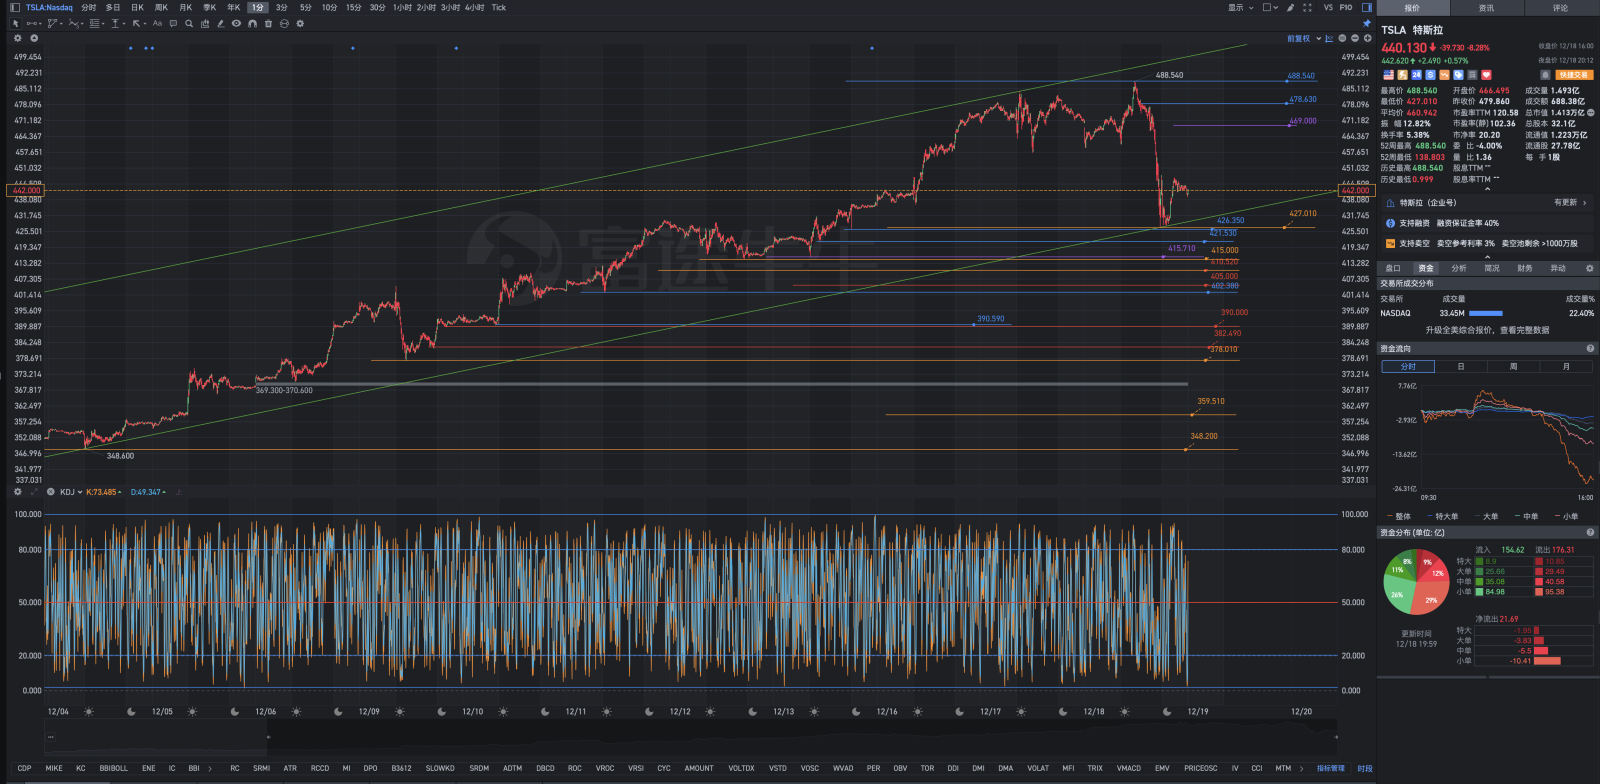This screenshot has height=784, width=1600.
Task: Open the text annotation (Aa) tool
Action: point(157,23)
